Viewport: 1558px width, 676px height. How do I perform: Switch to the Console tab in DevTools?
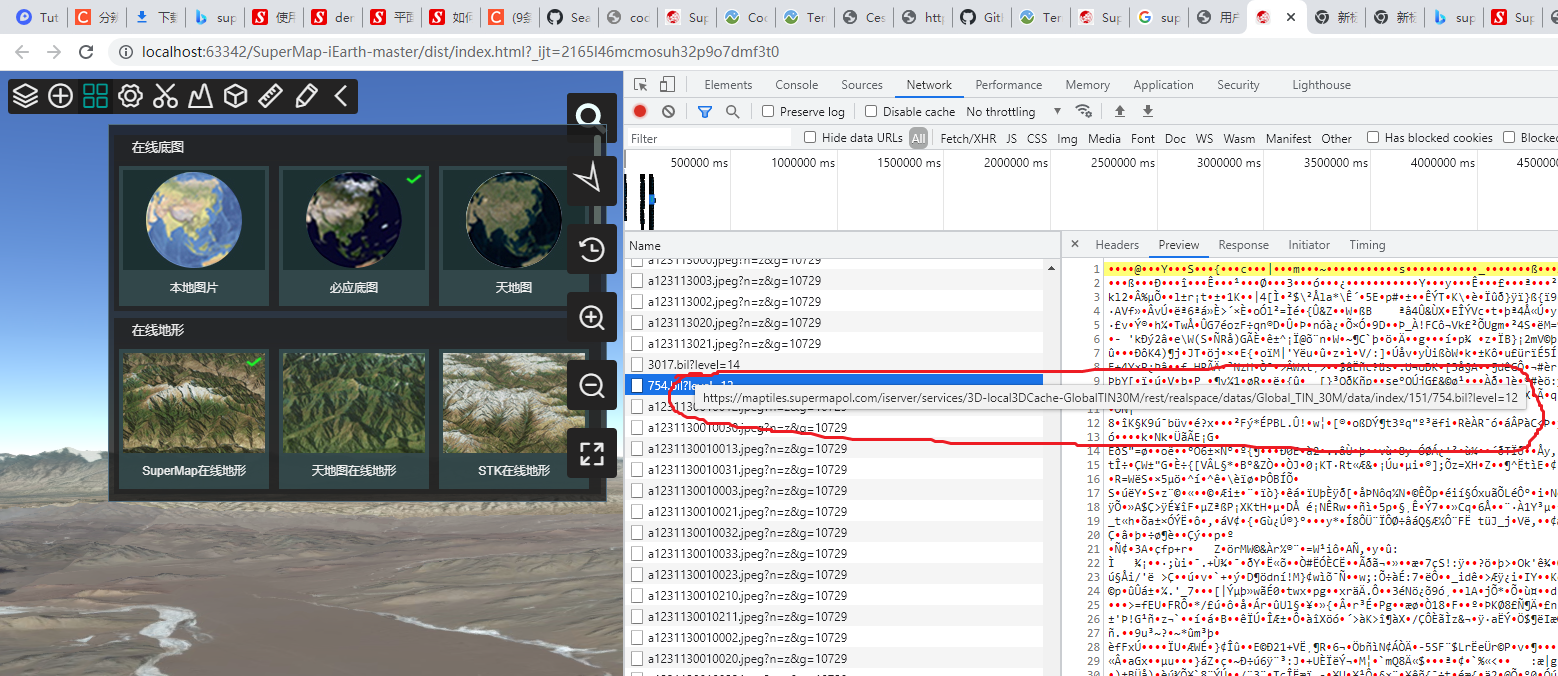[796, 85]
